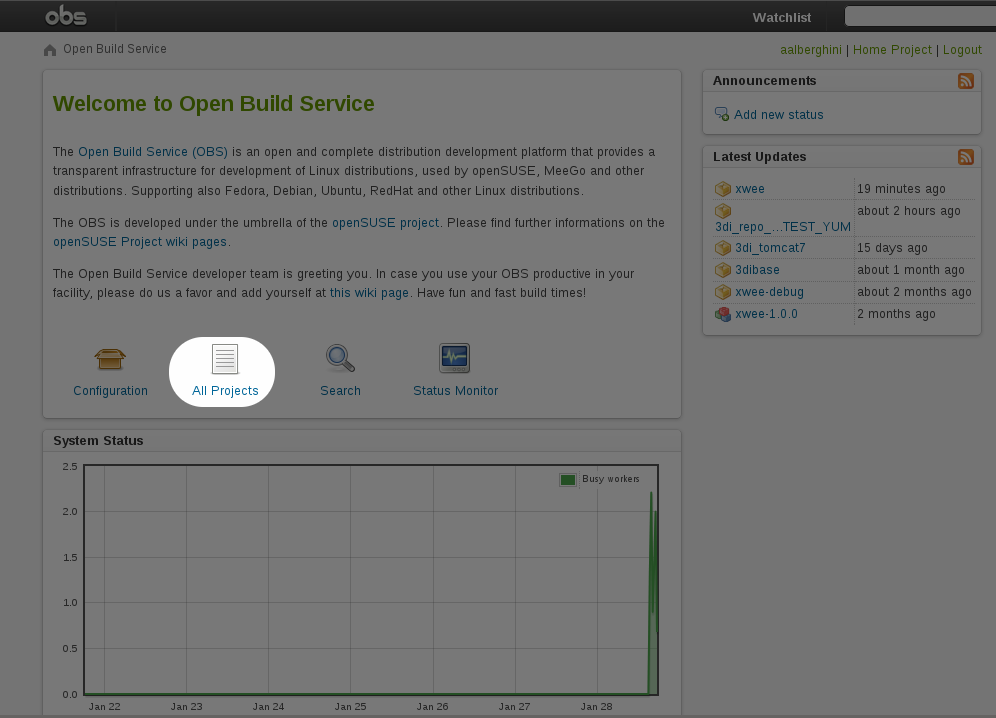Screen dimensions: 996x718
Task: Open the Configuration box icon
Action: point(110,358)
